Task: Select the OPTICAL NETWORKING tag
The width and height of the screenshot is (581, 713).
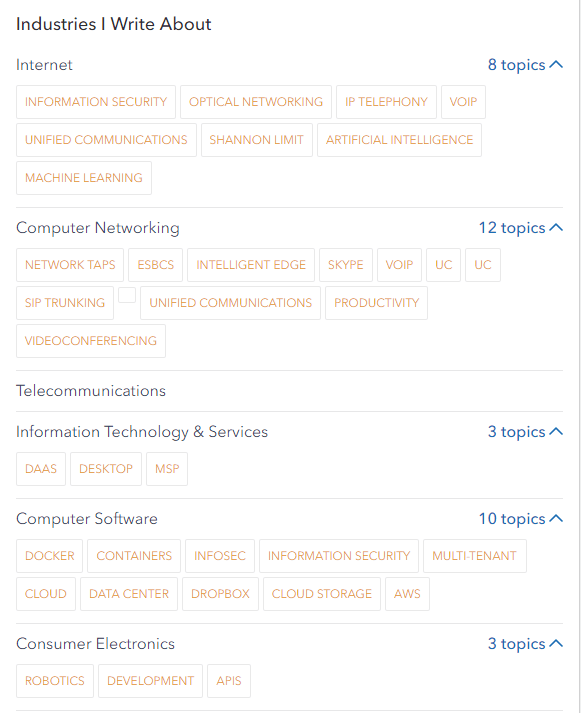Action: [256, 102]
